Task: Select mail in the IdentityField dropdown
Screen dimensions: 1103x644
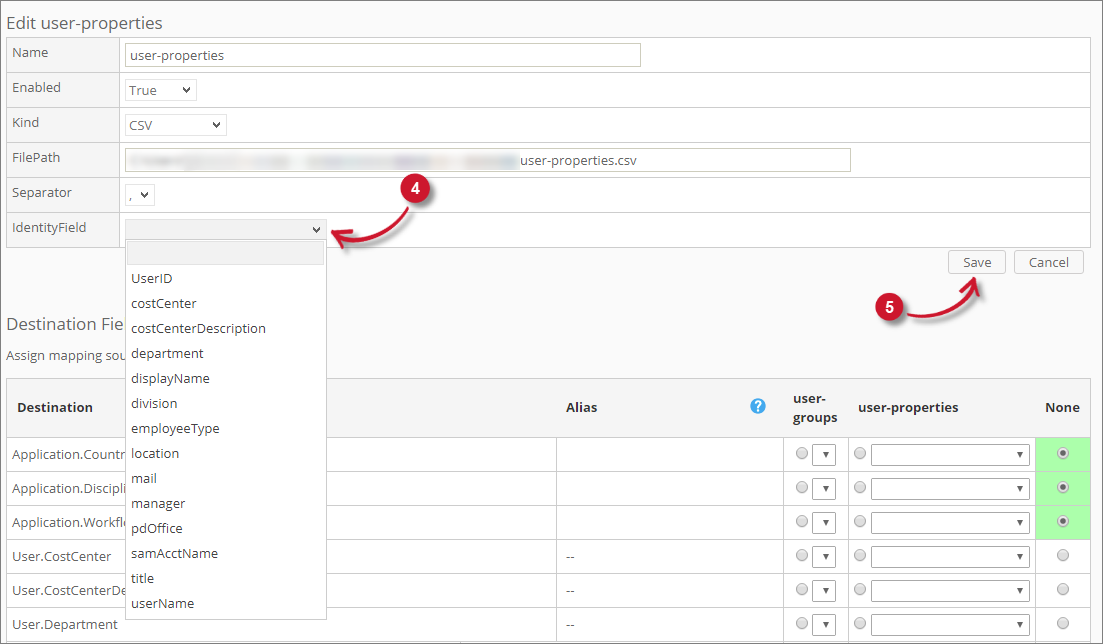Action: (143, 478)
